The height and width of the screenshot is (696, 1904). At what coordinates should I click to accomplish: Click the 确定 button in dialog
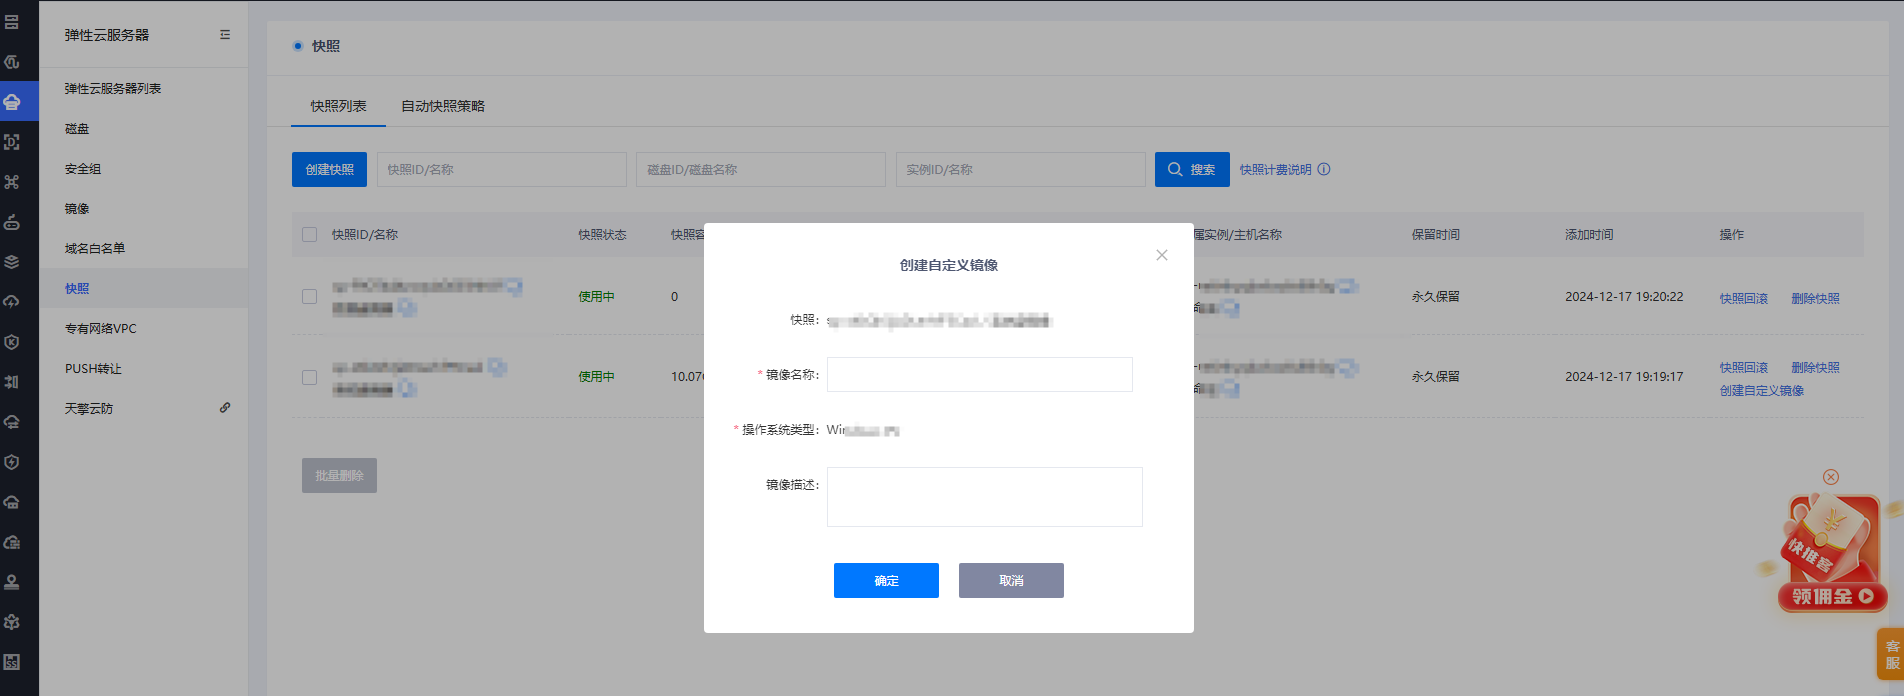coord(886,581)
